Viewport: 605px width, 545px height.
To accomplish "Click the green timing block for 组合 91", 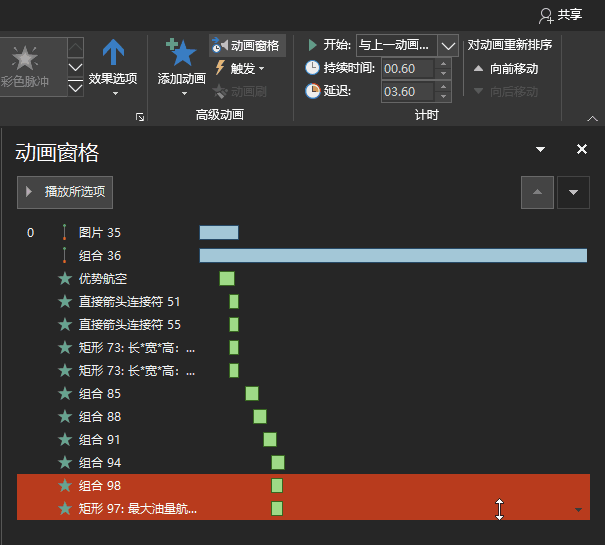I will click(270, 439).
